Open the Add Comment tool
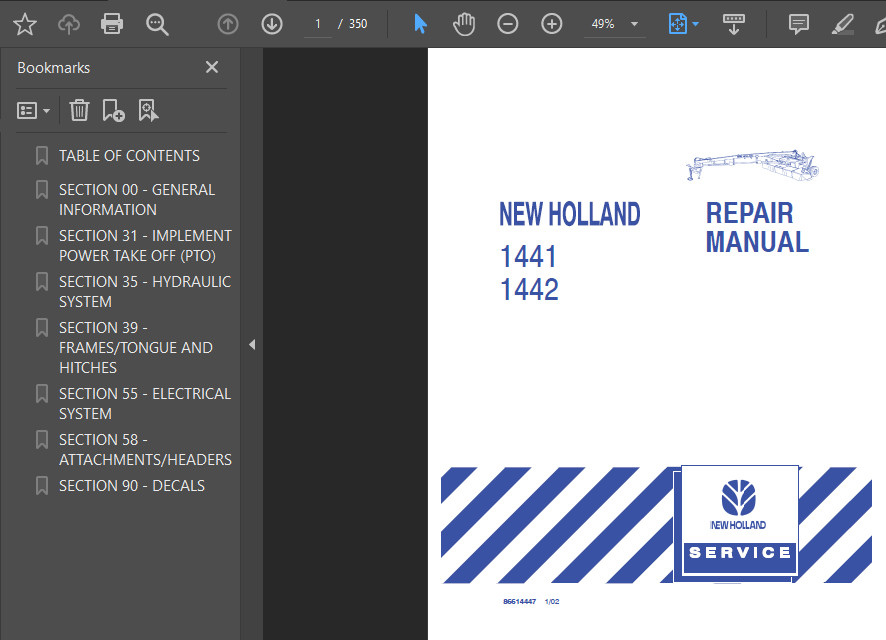The height and width of the screenshot is (640, 886). coord(798,23)
